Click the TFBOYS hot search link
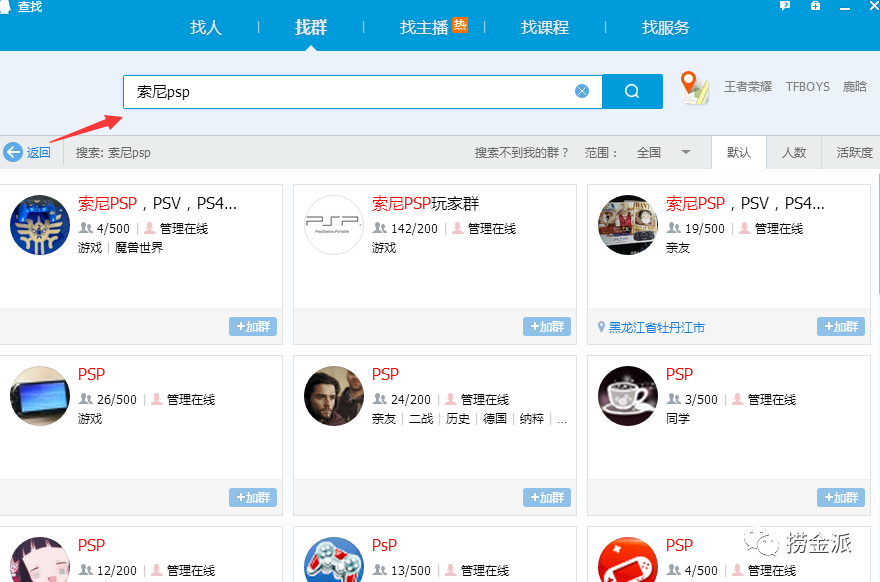This screenshot has width=880, height=582. [807, 87]
